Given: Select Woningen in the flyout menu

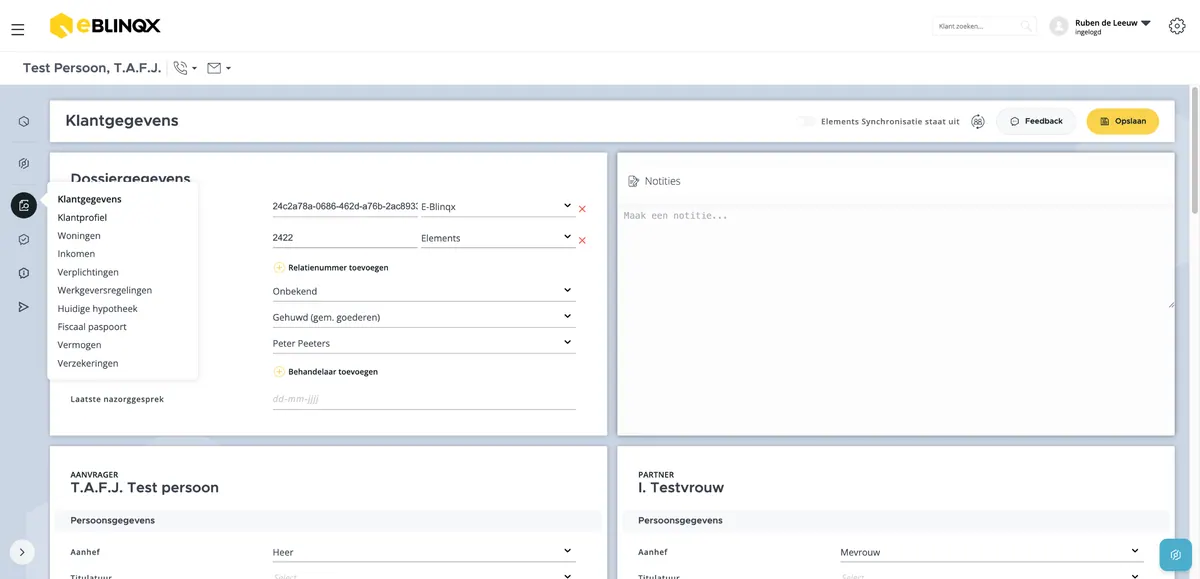Looking at the screenshot, I should click(x=79, y=235).
